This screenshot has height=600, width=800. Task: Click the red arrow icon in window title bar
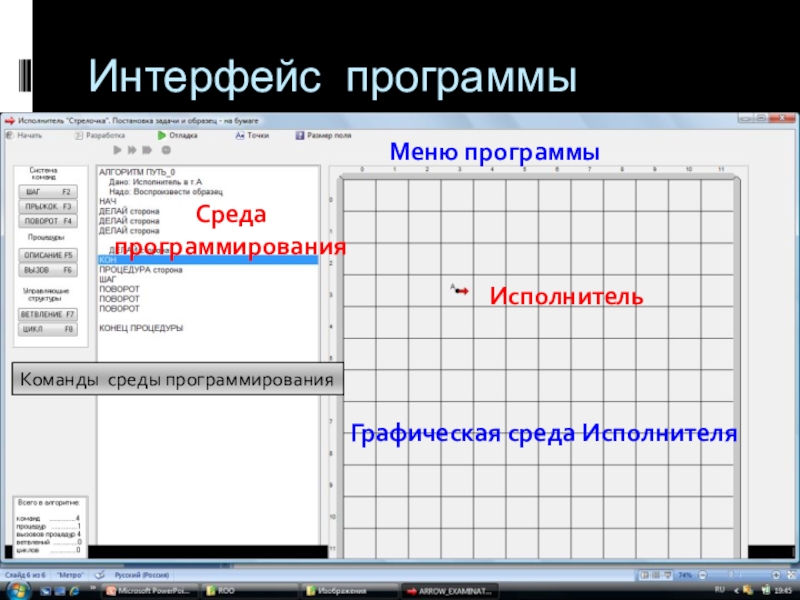point(10,121)
